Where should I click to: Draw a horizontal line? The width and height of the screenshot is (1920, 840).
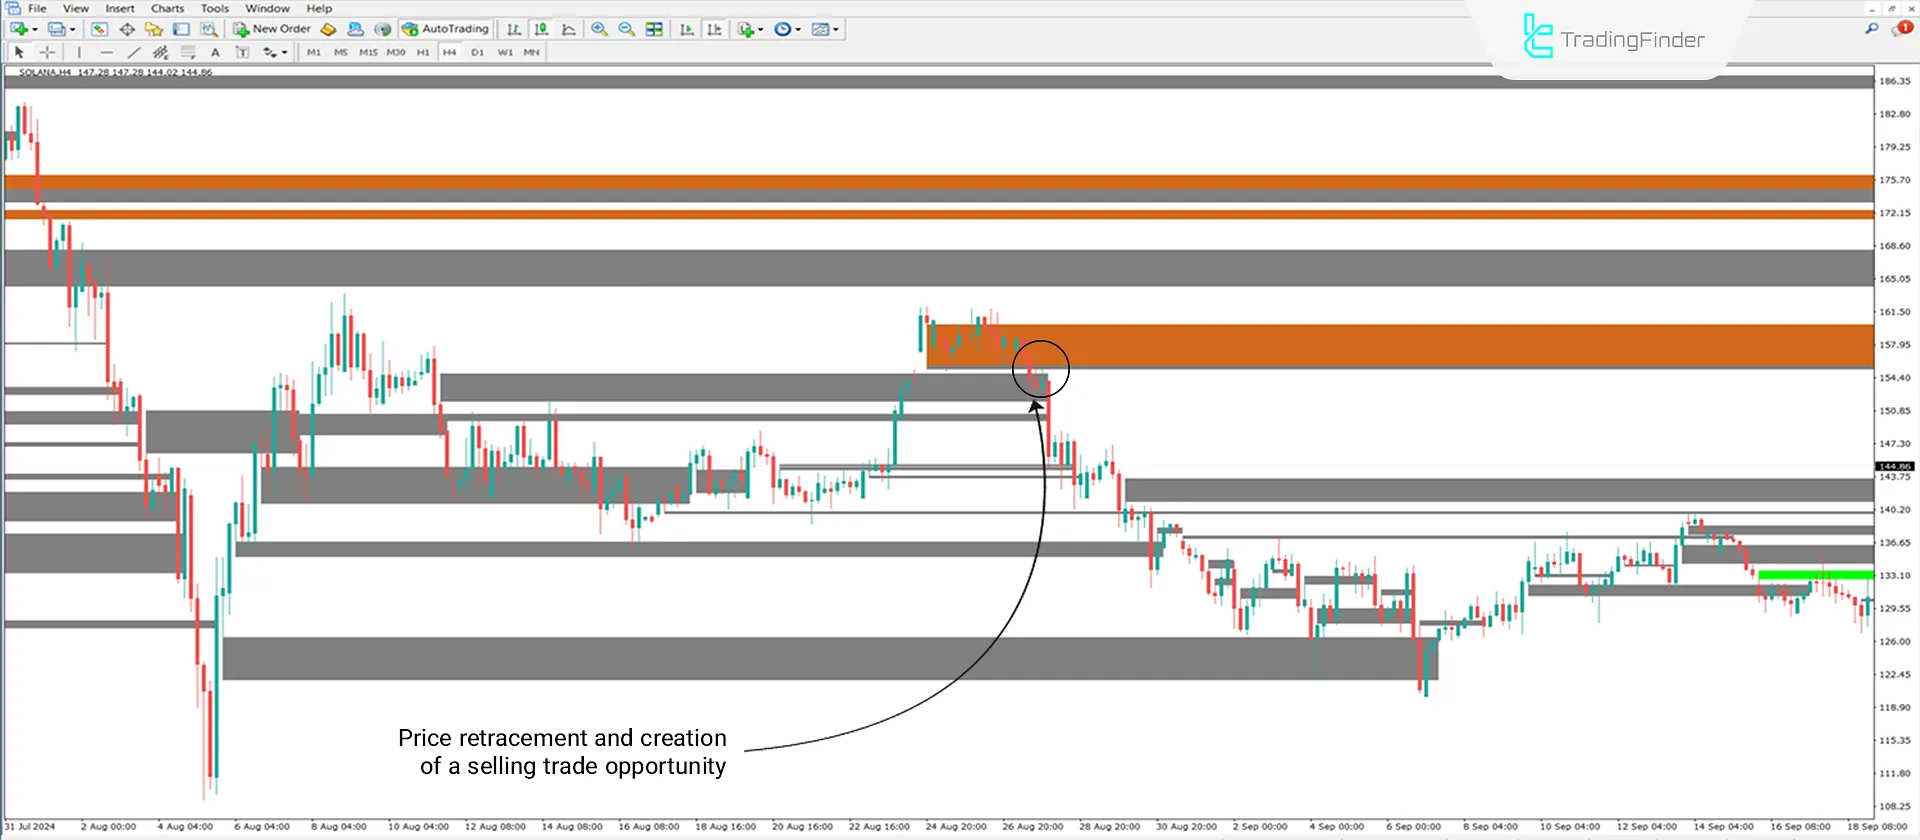[x=106, y=52]
